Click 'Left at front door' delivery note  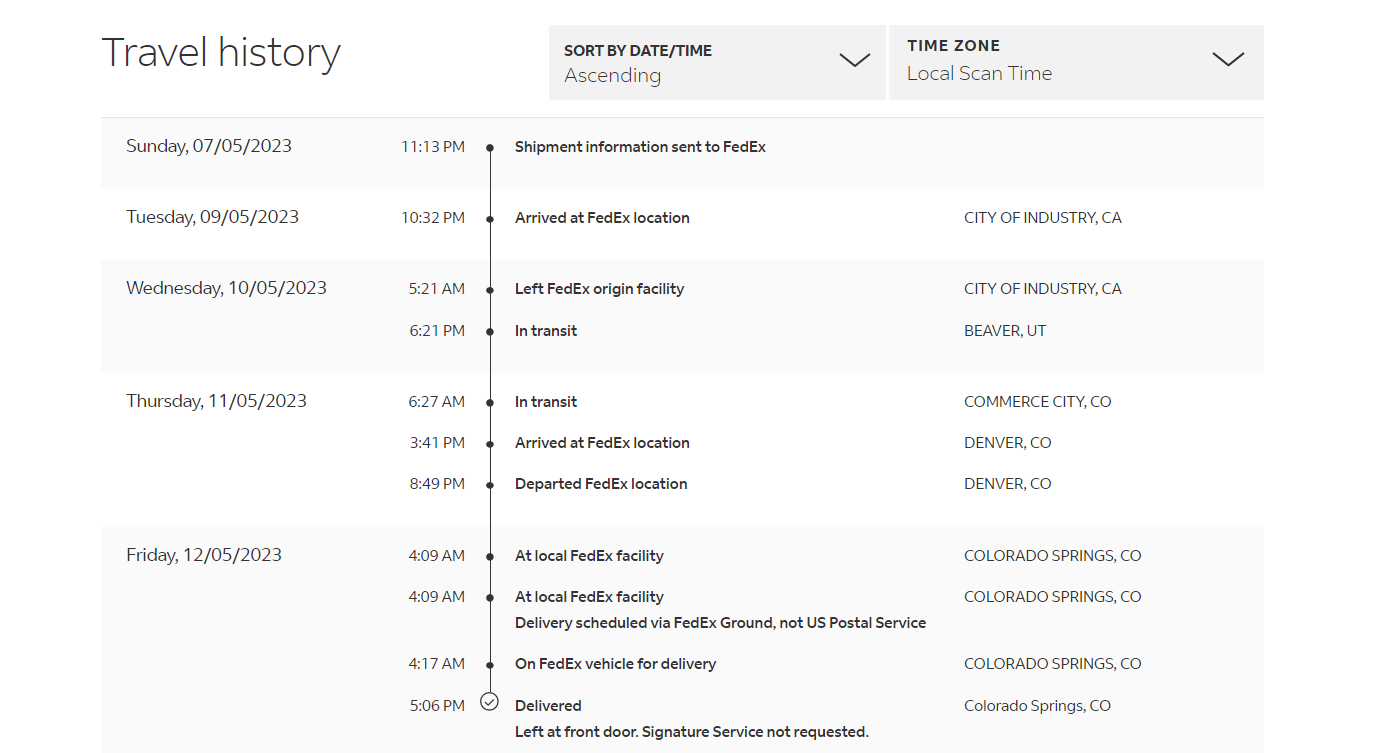[691, 732]
